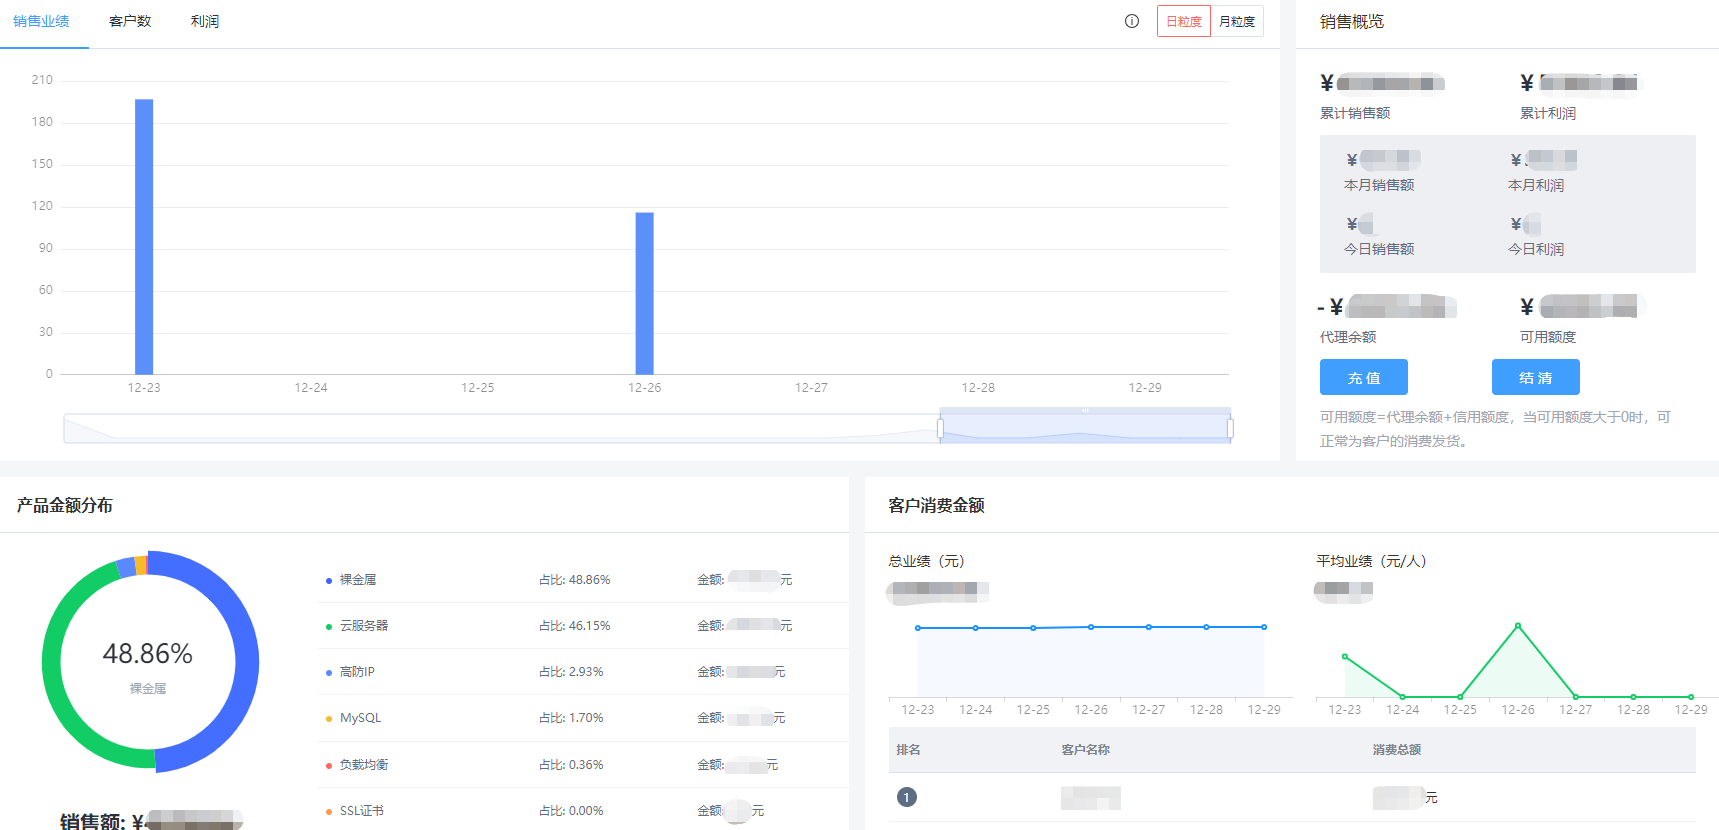Click 本月销售额 label
This screenshot has height=830, width=1719.
tap(1379, 185)
